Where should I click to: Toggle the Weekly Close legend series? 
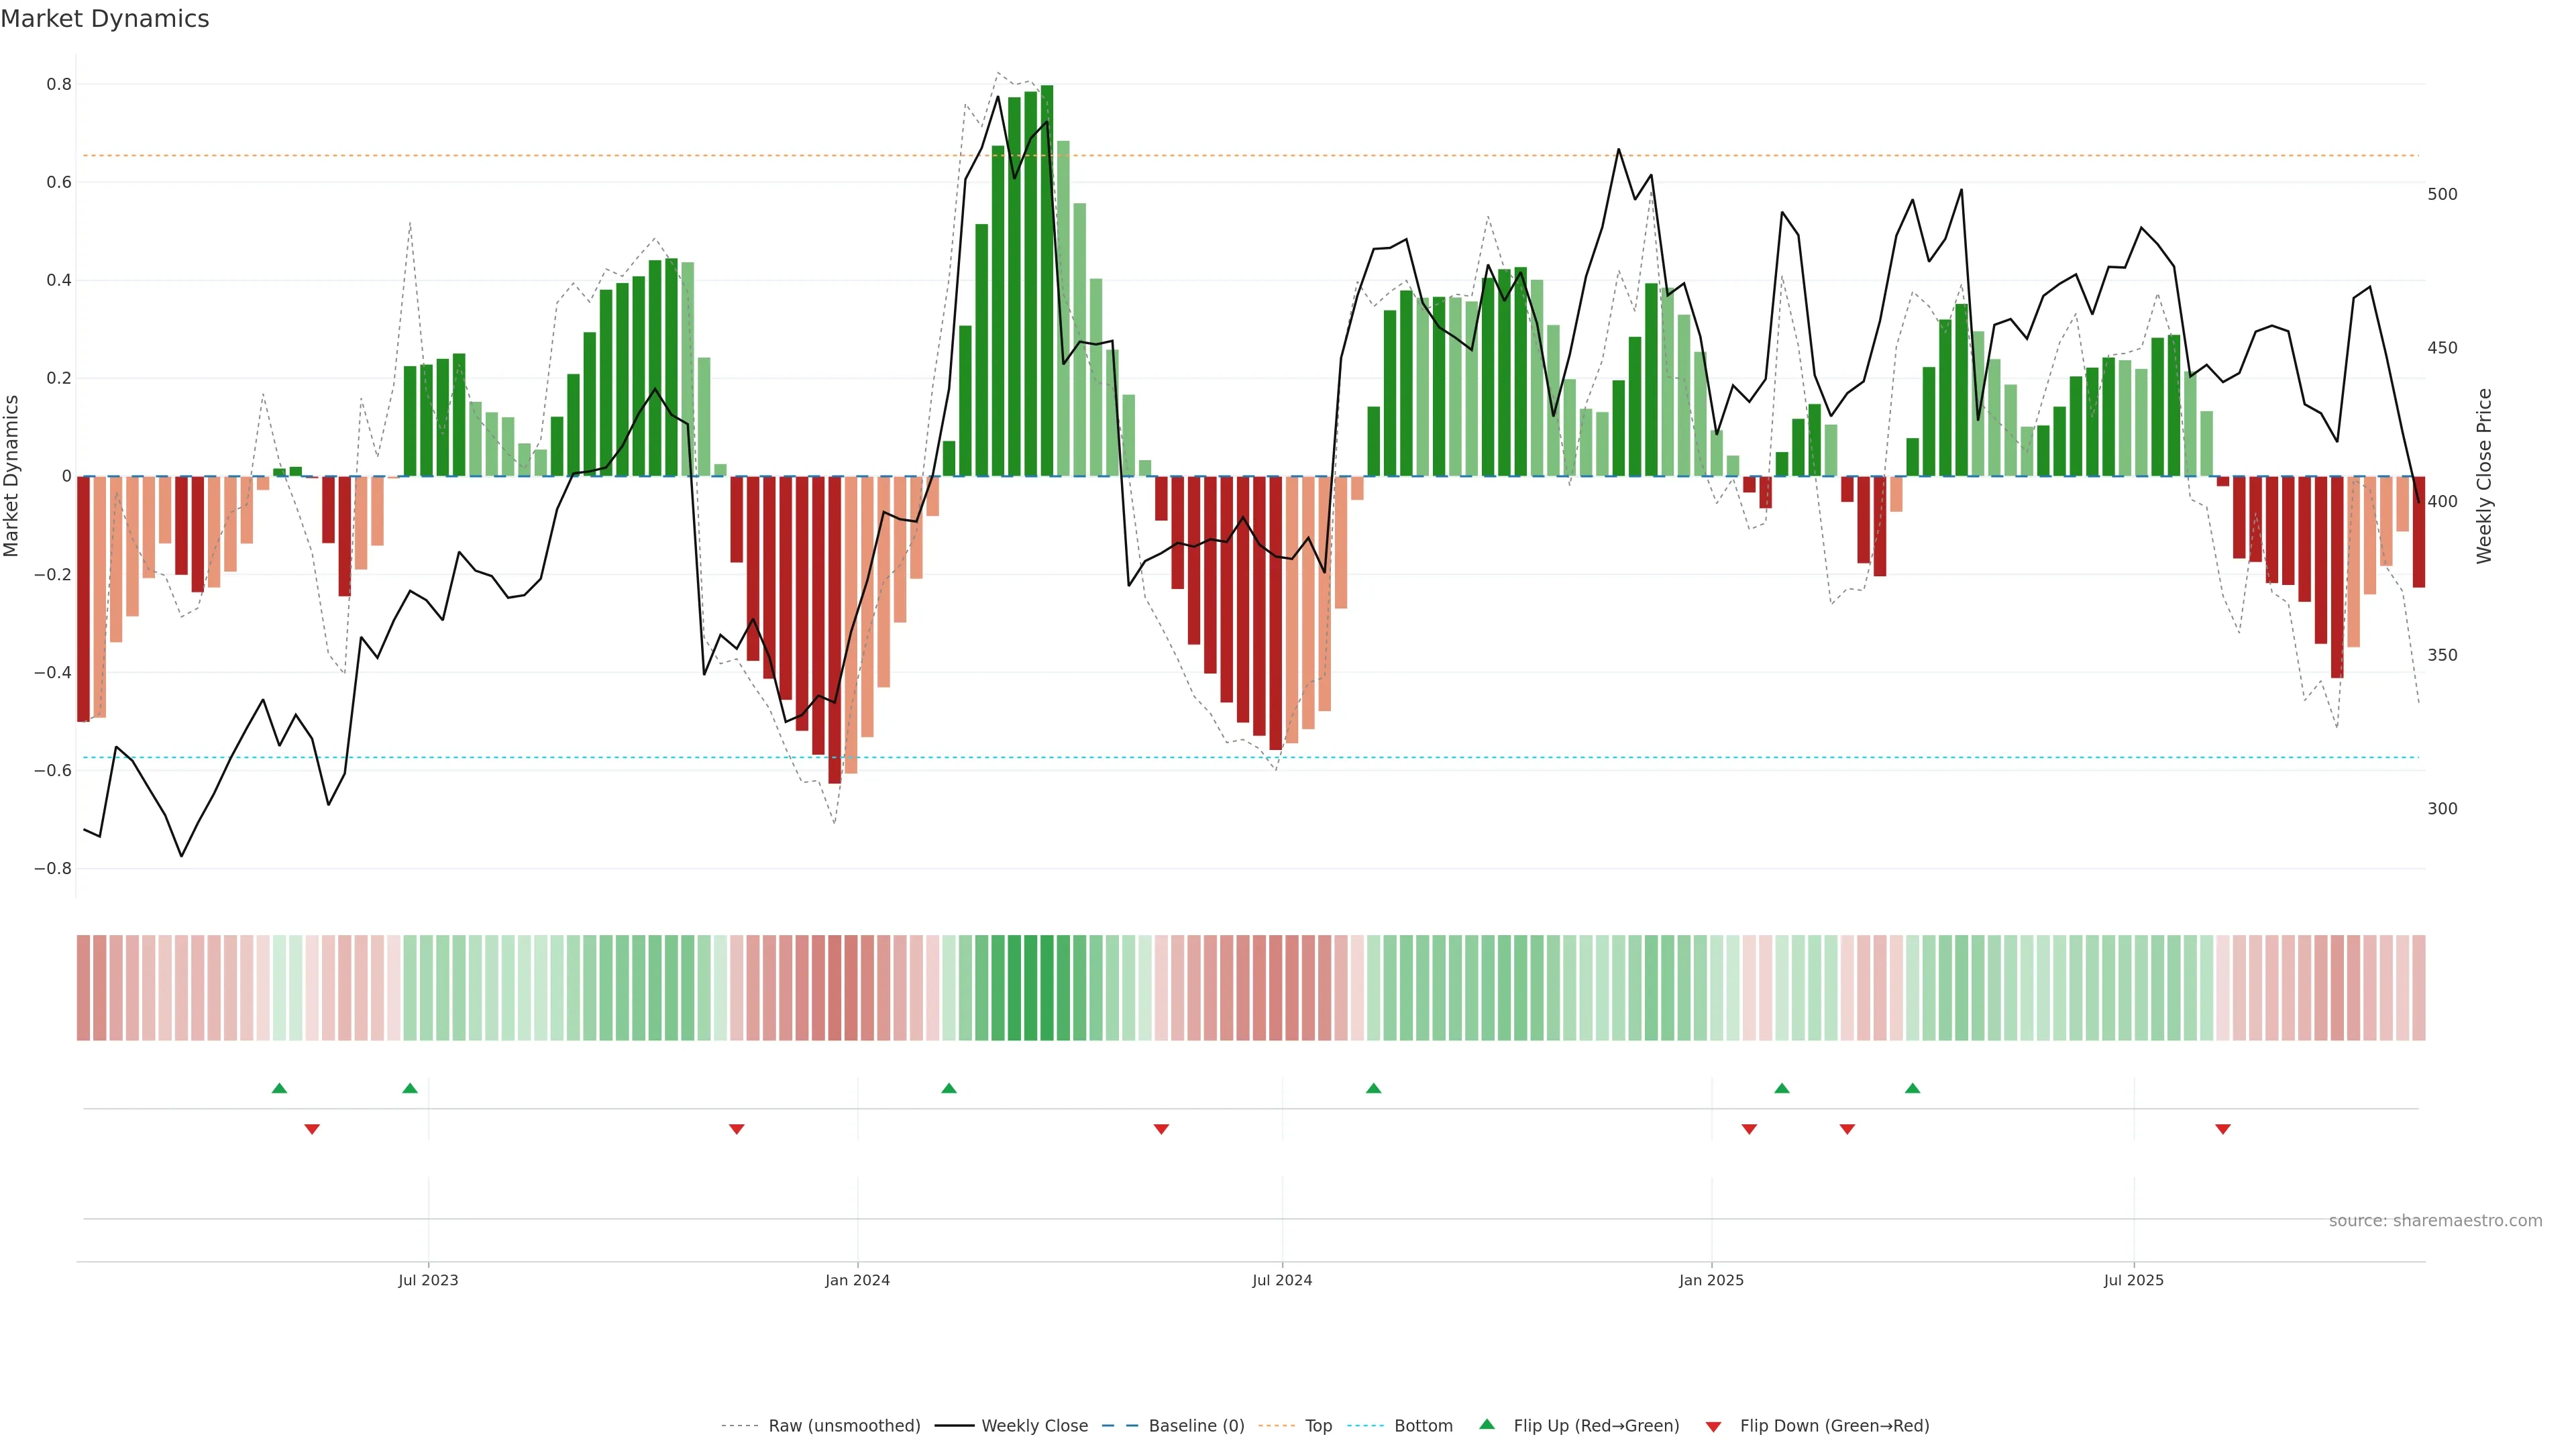tap(1034, 1426)
